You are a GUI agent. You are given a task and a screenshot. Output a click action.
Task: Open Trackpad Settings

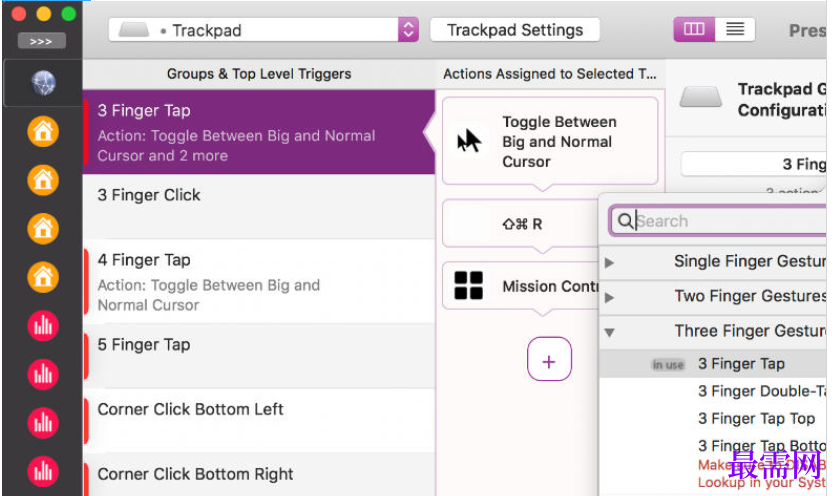[515, 30]
